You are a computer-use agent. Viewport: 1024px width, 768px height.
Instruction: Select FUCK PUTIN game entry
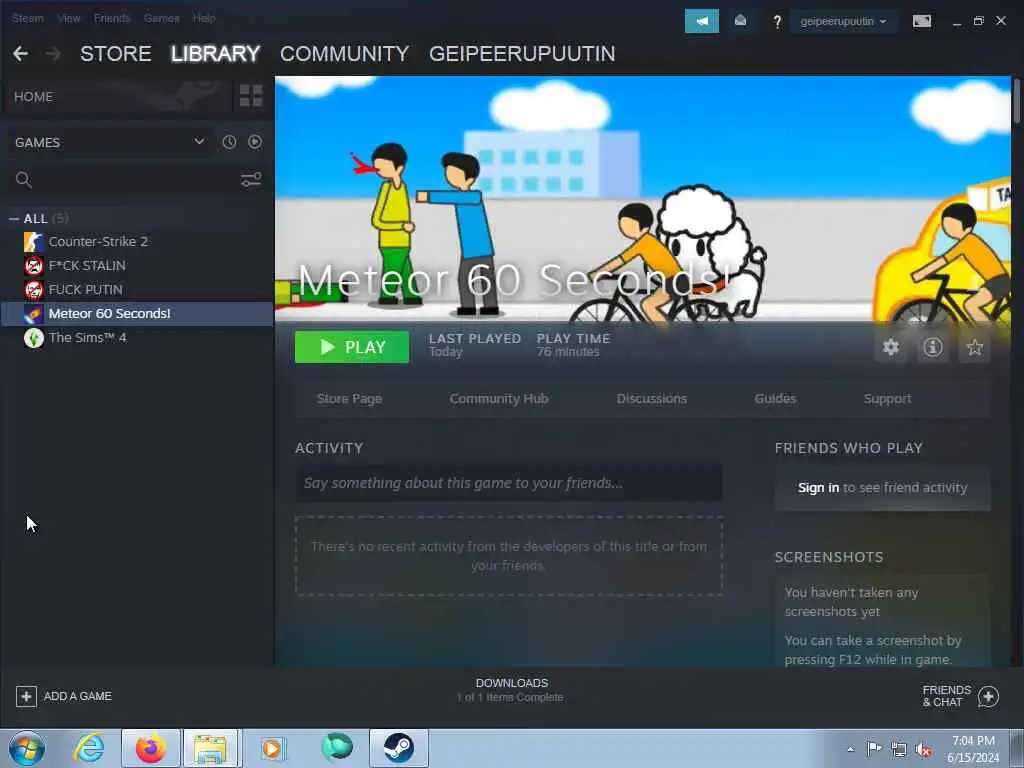click(137, 289)
